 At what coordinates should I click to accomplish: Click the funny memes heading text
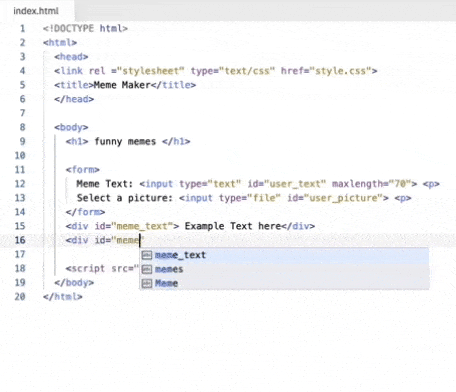click(x=125, y=142)
